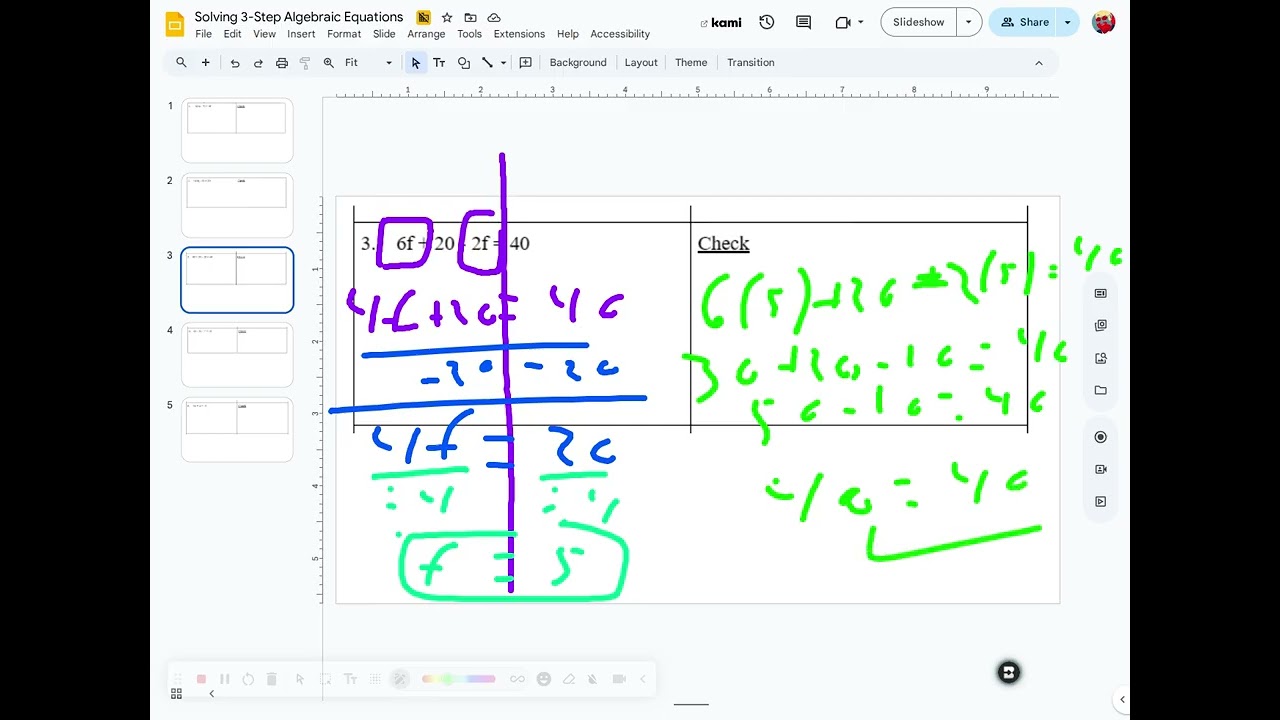Viewport: 1280px width, 720px height.
Task: Toggle hide-drawing icon next to eraser
Action: 593,679
